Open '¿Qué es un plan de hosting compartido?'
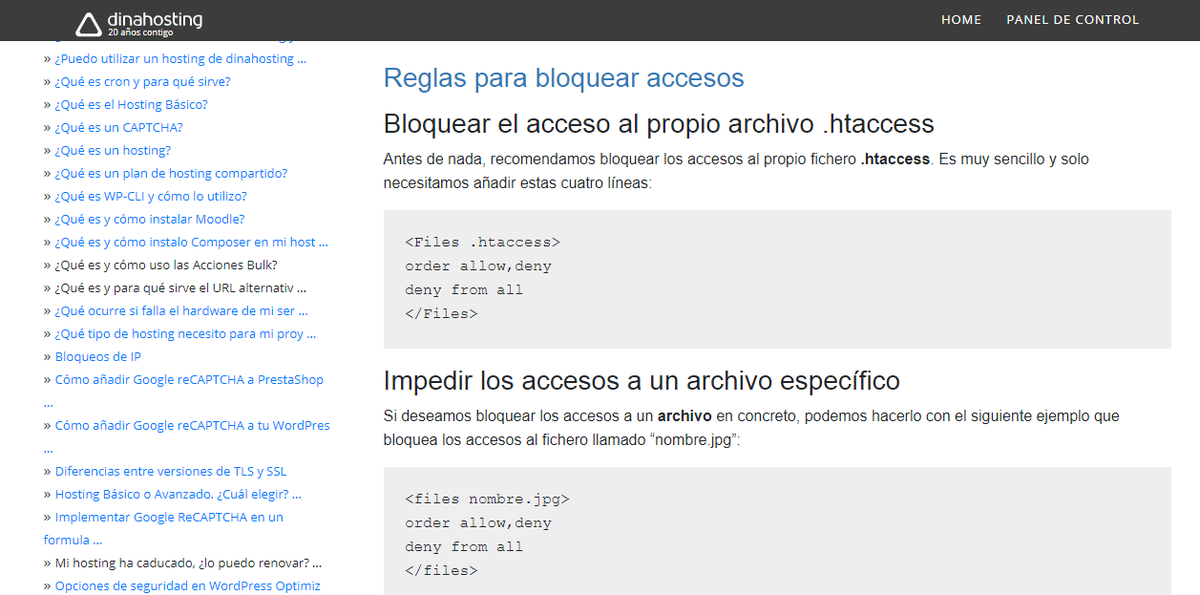The height and width of the screenshot is (595, 1200). click(171, 174)
